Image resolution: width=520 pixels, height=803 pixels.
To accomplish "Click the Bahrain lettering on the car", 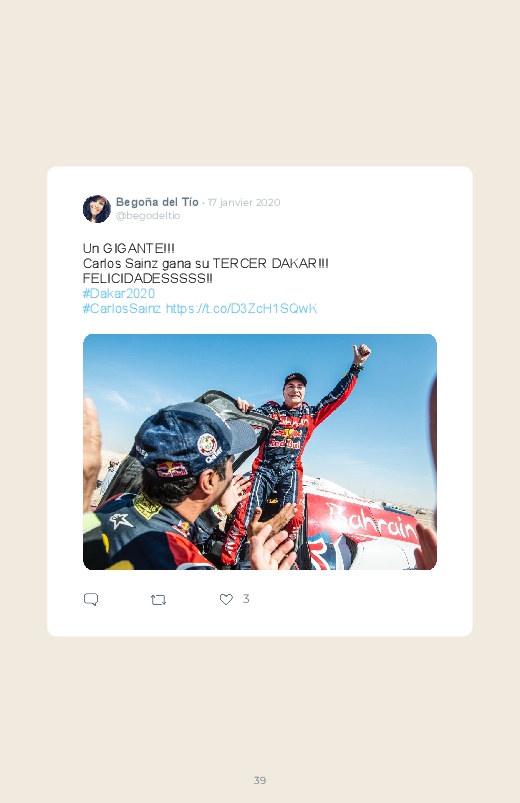I will tap(372, 521).
